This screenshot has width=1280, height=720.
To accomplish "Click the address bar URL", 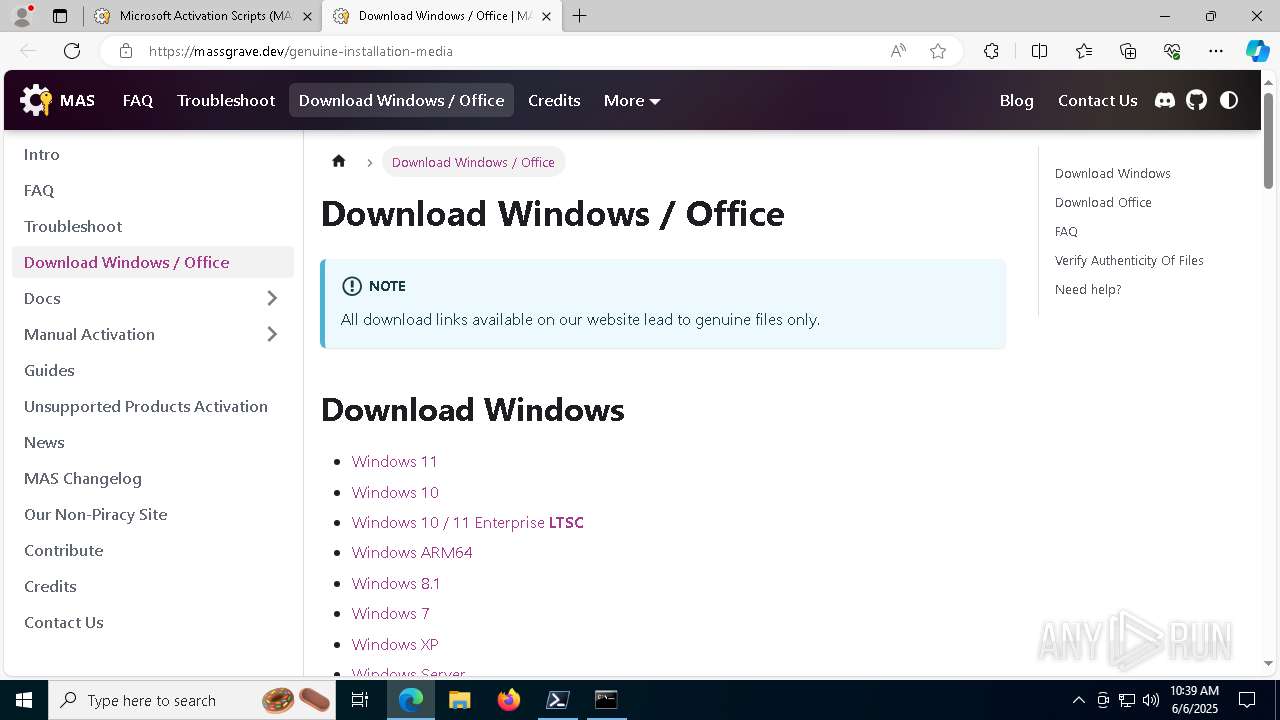I will pyautogui.click(x=301, y=51).
